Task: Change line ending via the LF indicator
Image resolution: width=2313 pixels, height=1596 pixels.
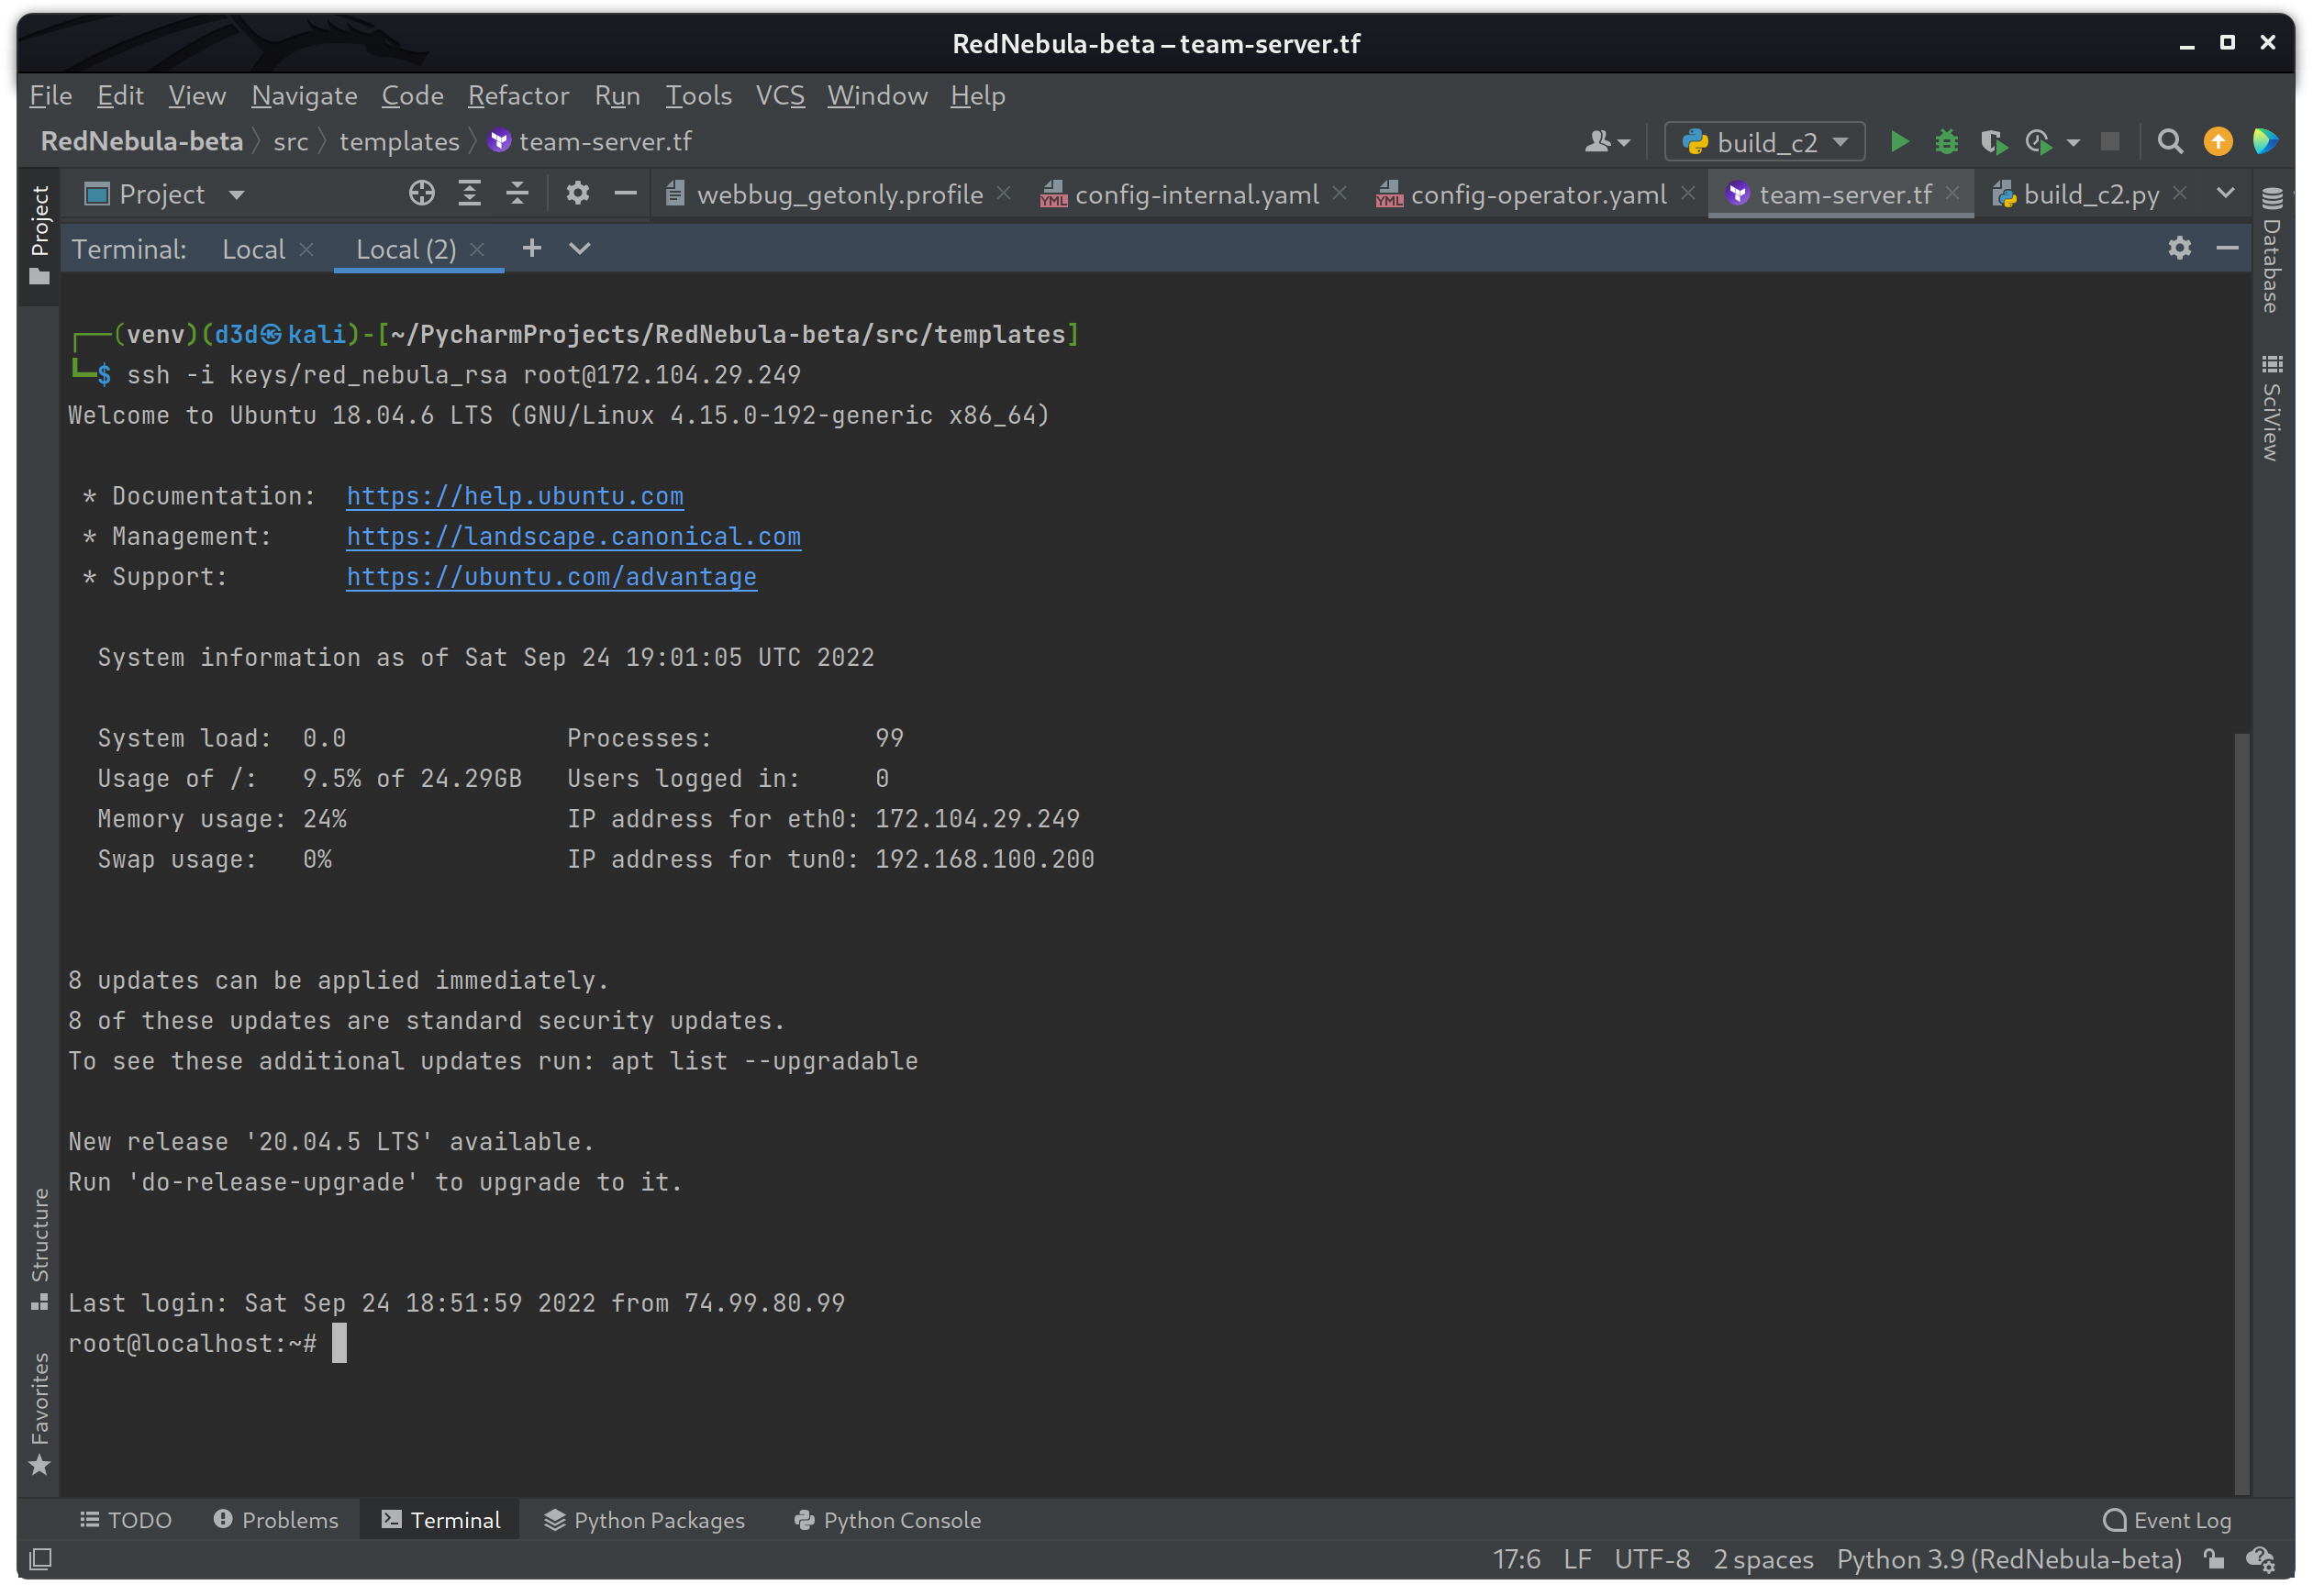Action: click(x=1576, y=1558)
